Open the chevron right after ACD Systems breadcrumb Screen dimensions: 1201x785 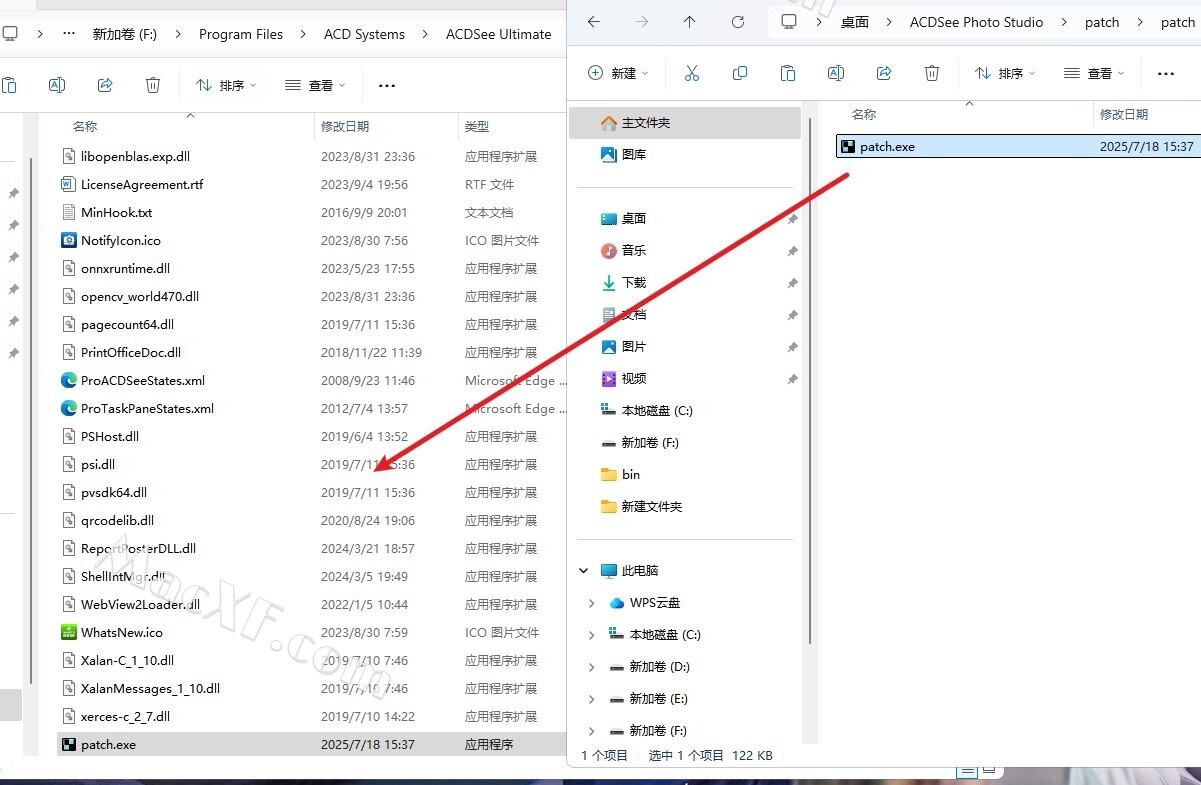click(425, 34)
